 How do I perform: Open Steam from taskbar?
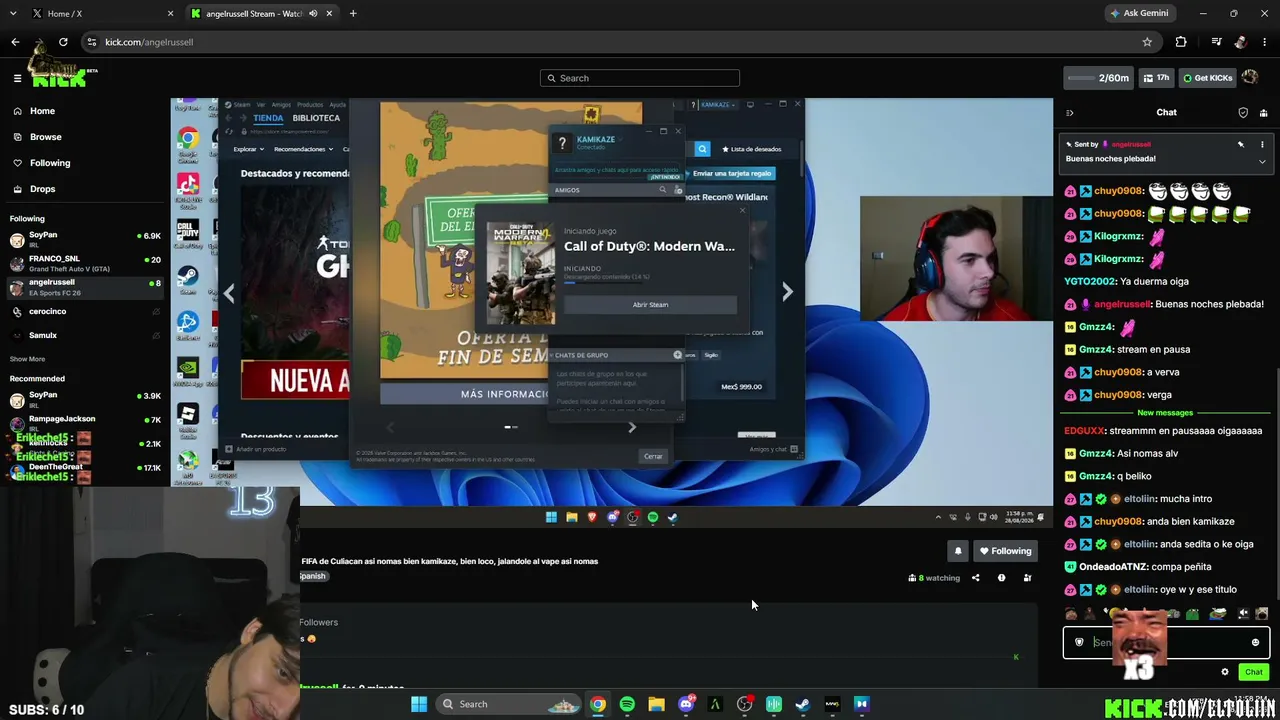(x=802, y=704)
